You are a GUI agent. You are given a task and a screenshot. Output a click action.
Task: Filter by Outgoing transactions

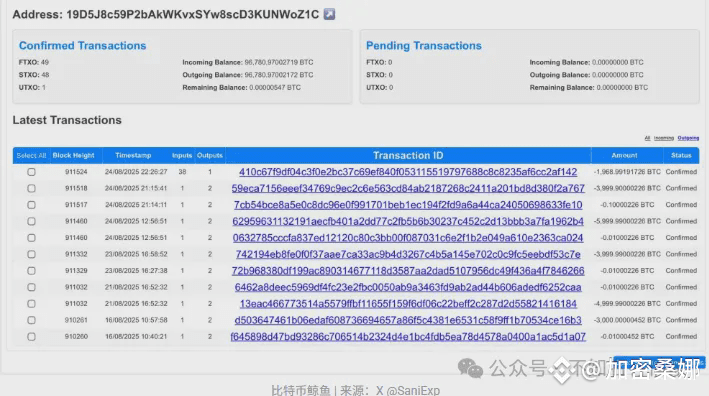point(688,138)
